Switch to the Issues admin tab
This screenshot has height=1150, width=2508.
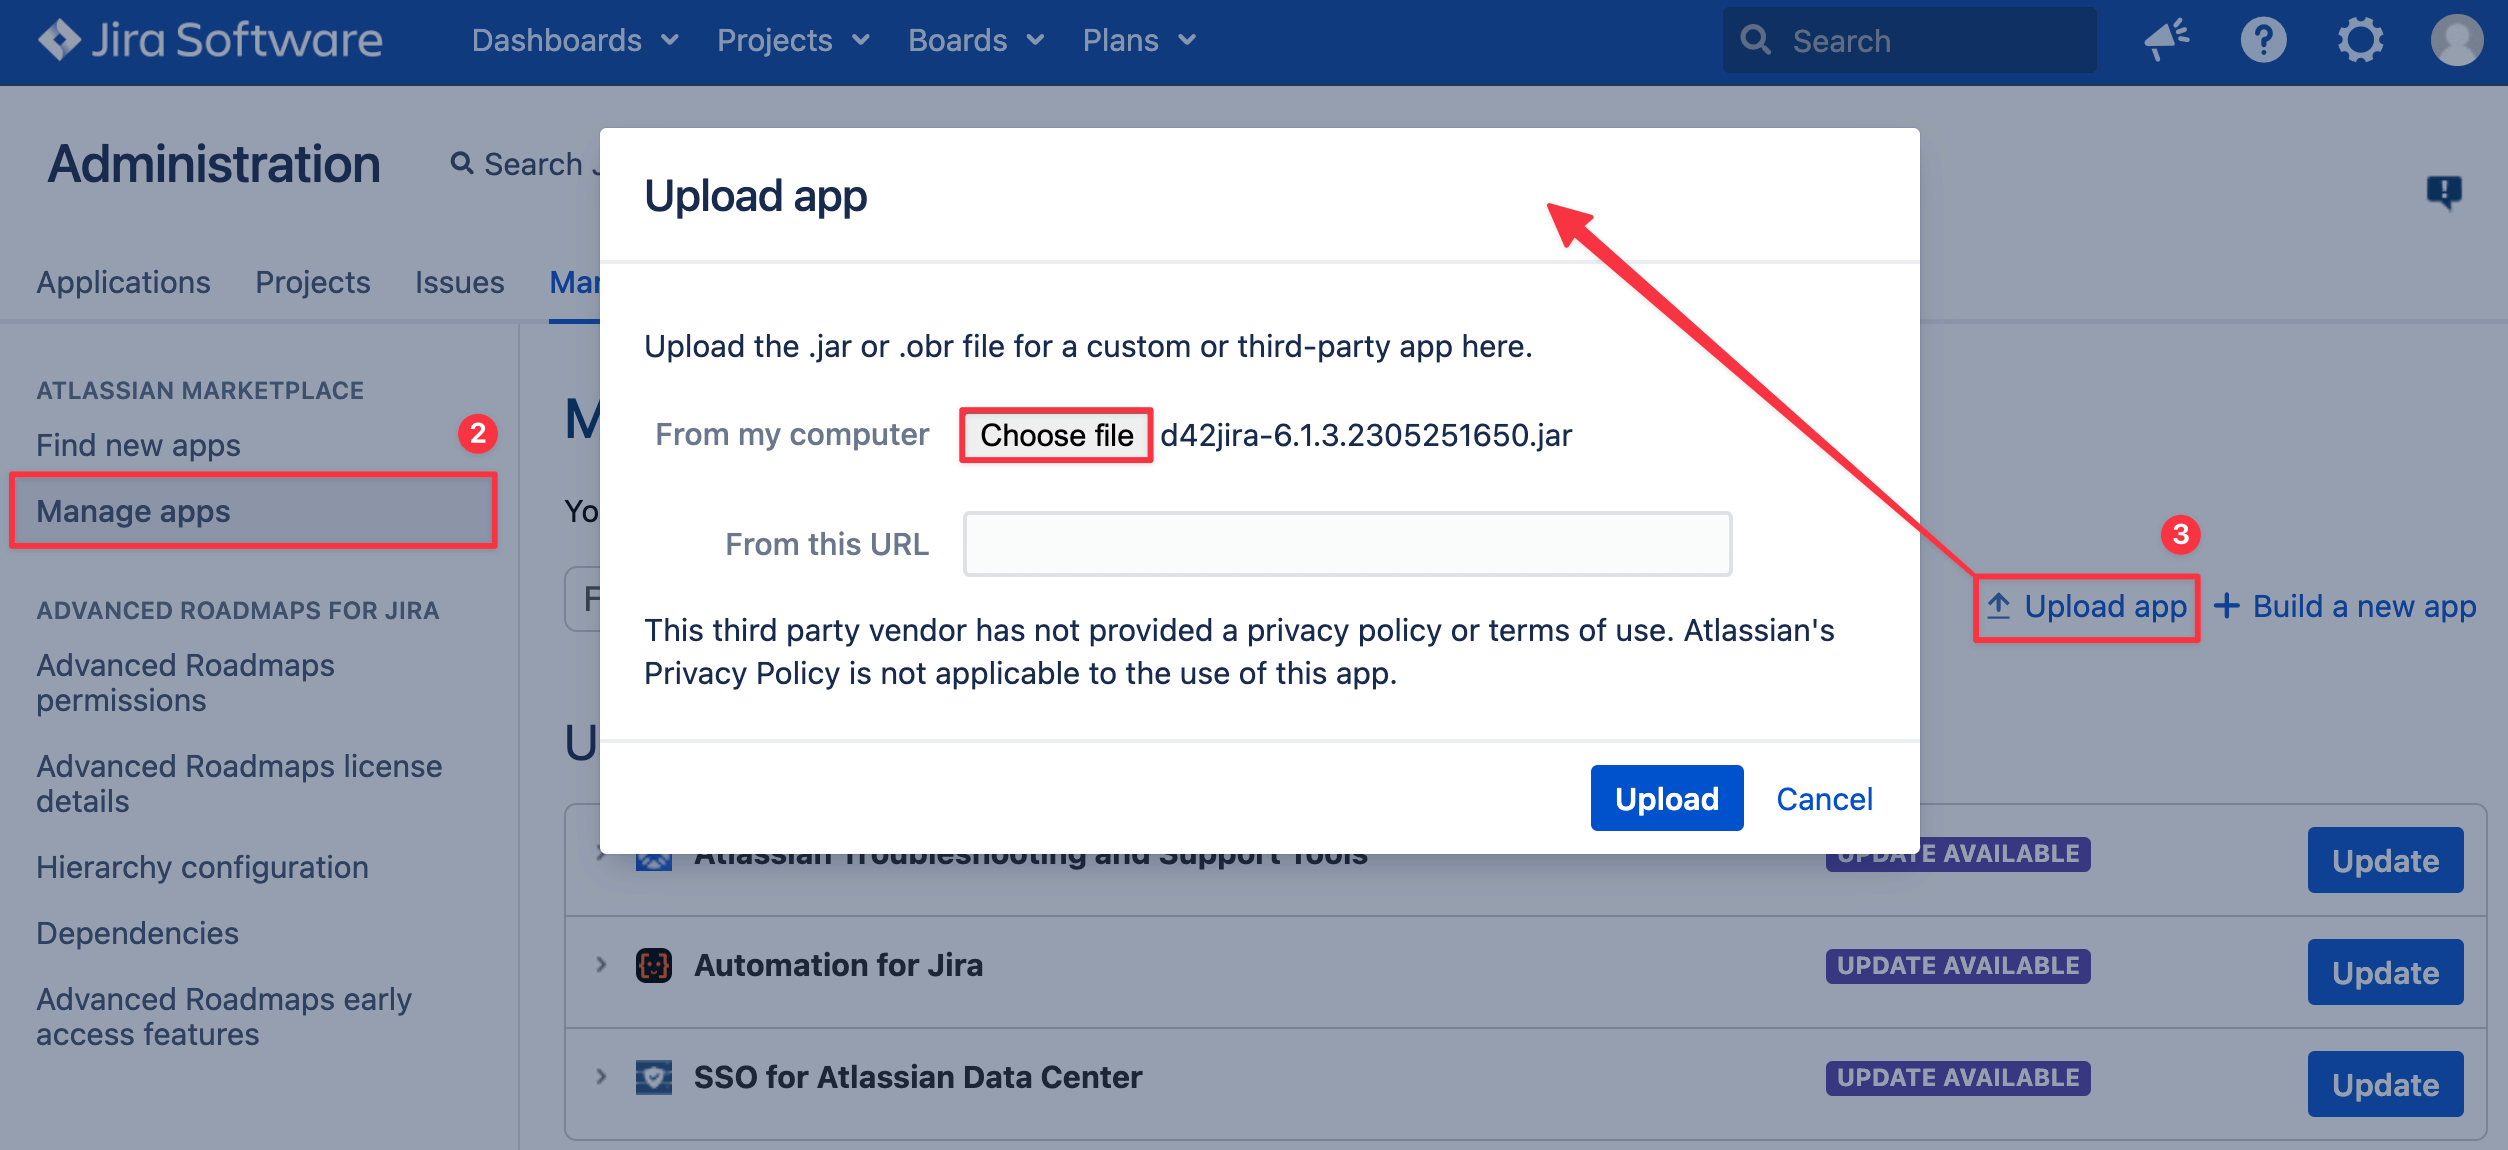point(459,282)
